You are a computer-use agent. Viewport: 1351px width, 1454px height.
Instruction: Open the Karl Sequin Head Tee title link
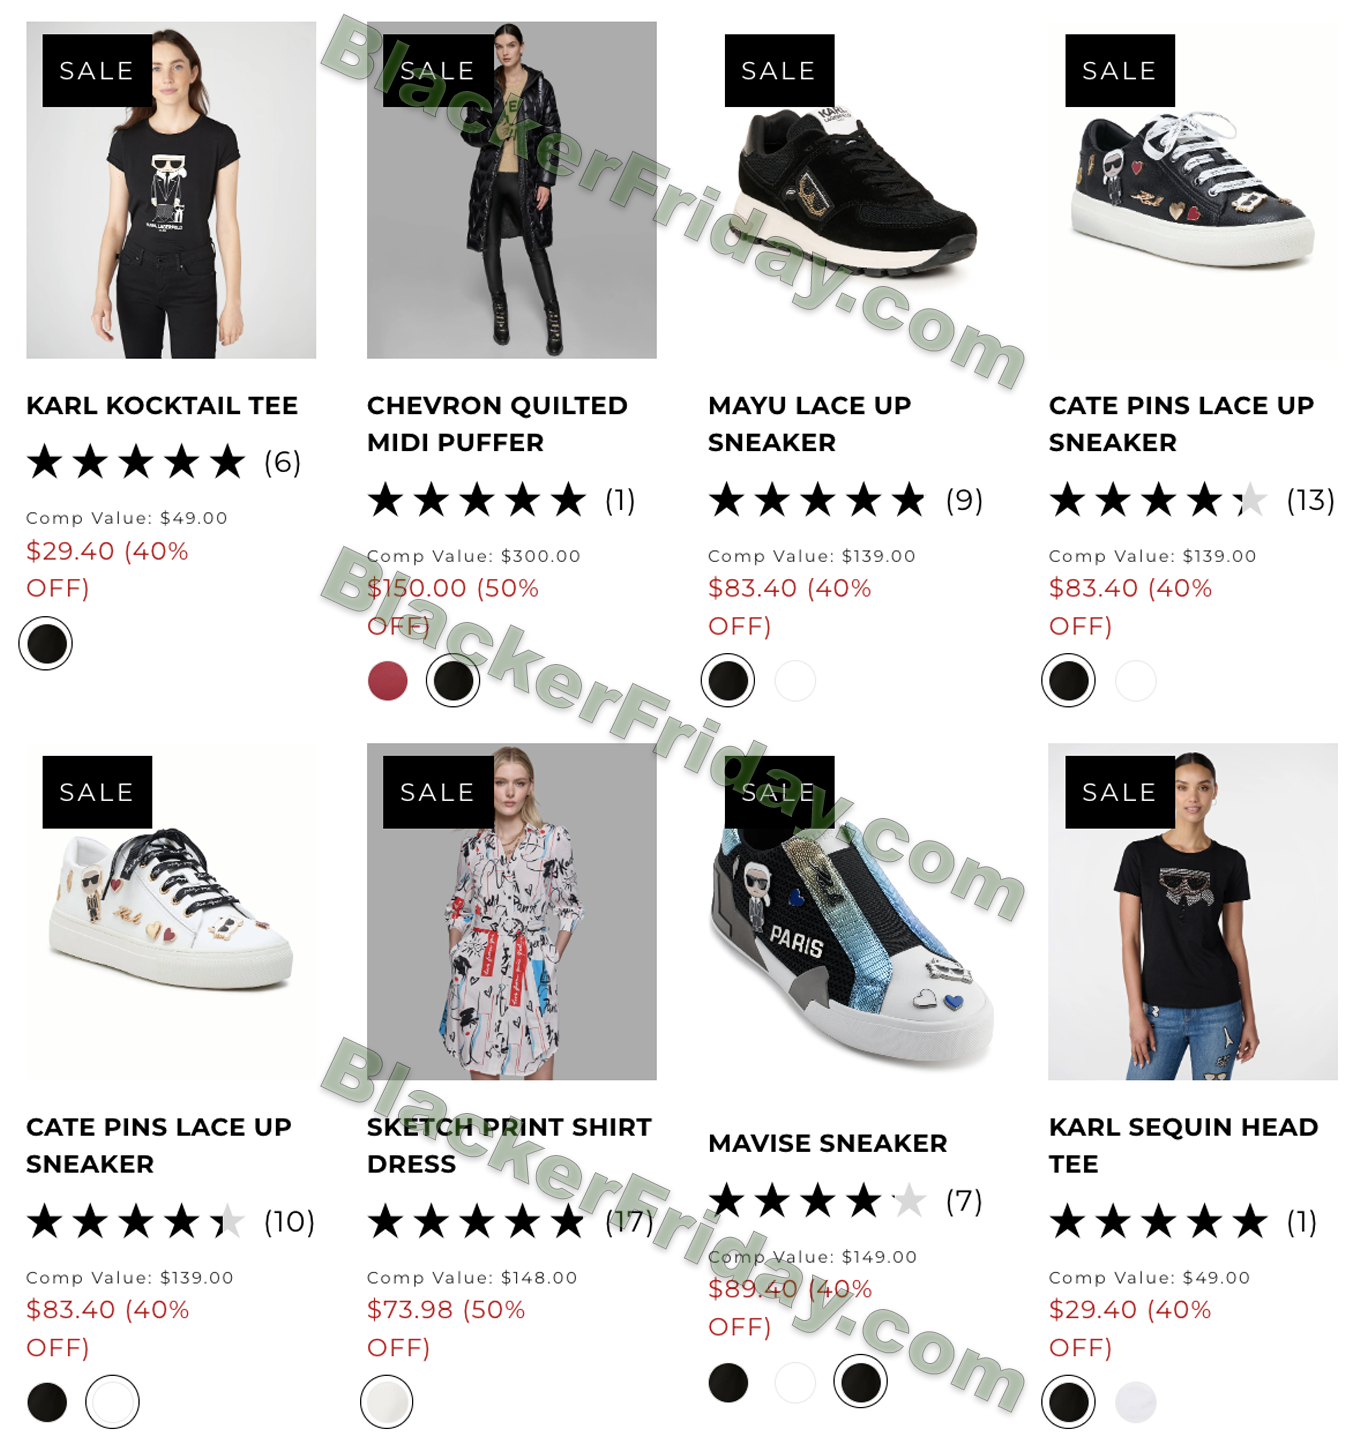point(1183,1145)
